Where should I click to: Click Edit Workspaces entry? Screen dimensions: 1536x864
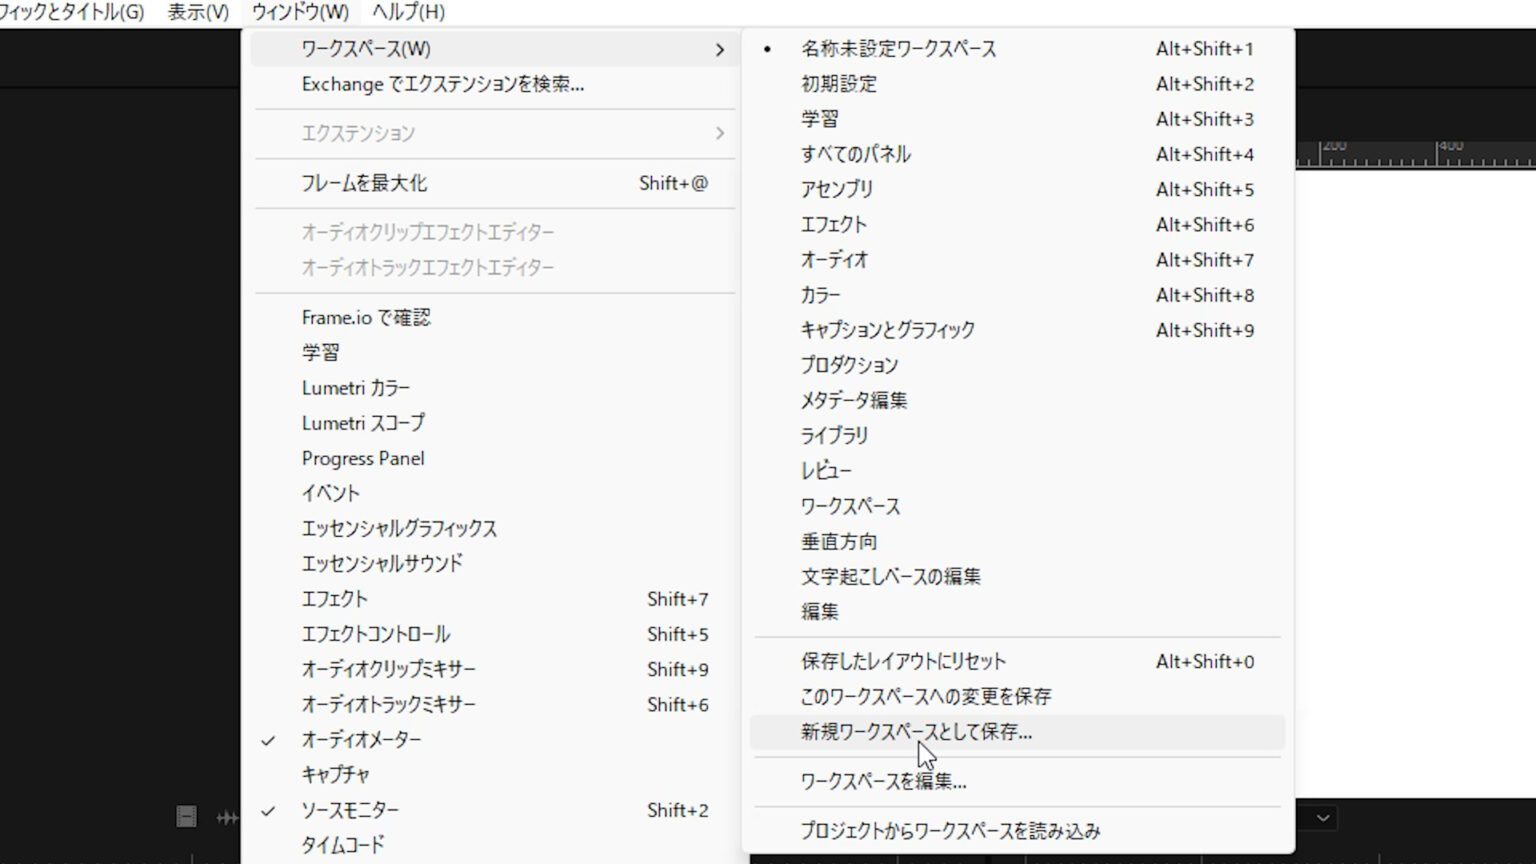pyautogui.click(x=883, y=781)
